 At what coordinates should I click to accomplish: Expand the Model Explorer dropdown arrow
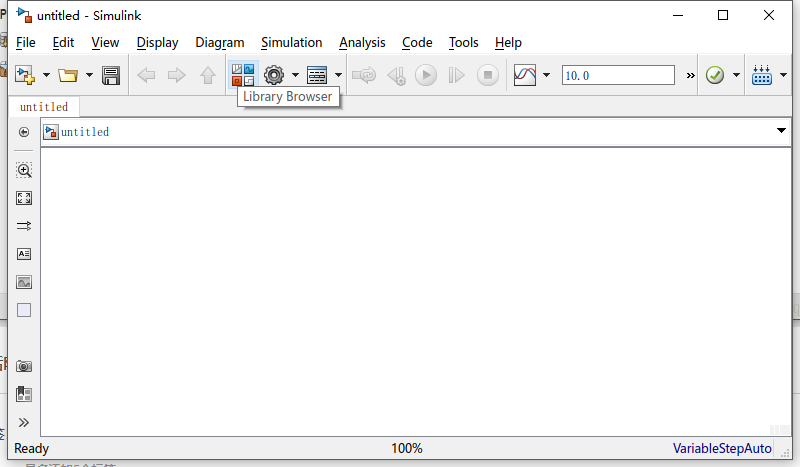coord(338,75)
